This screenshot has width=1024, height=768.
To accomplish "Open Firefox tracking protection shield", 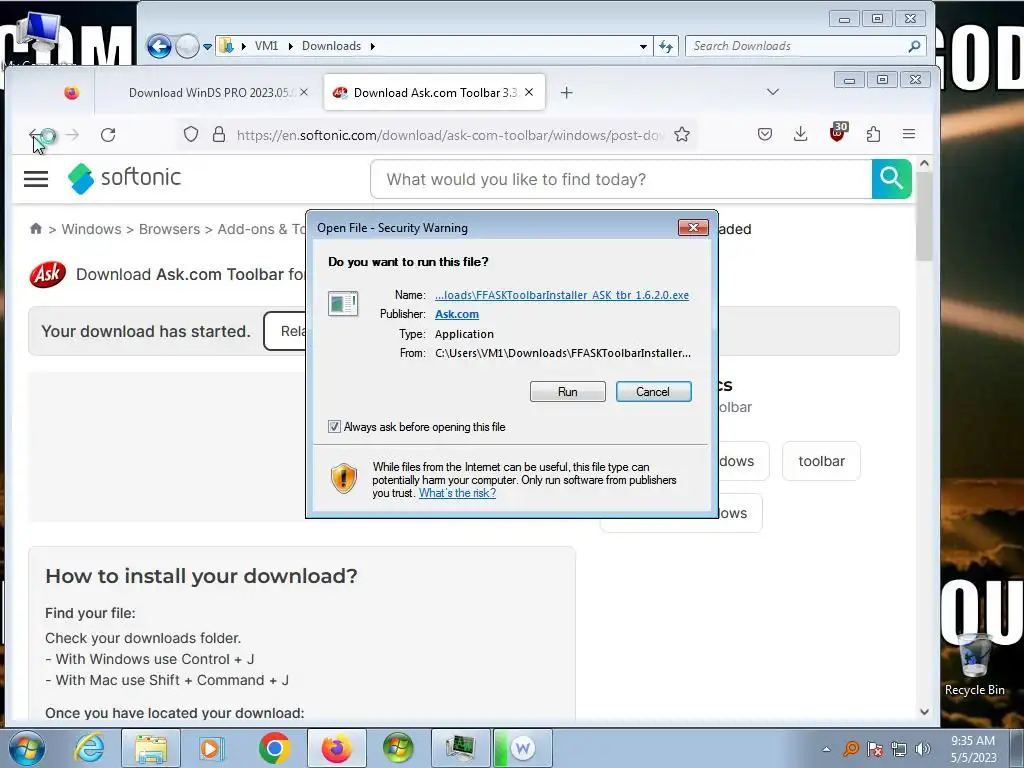I will 191,135.
